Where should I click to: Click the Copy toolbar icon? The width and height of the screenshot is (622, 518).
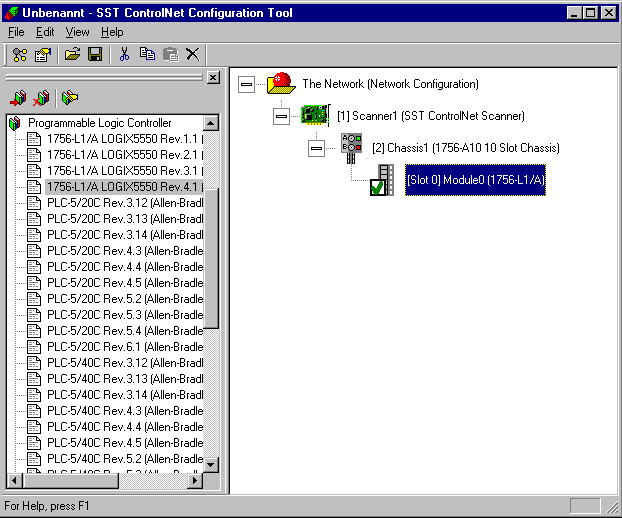147,54
